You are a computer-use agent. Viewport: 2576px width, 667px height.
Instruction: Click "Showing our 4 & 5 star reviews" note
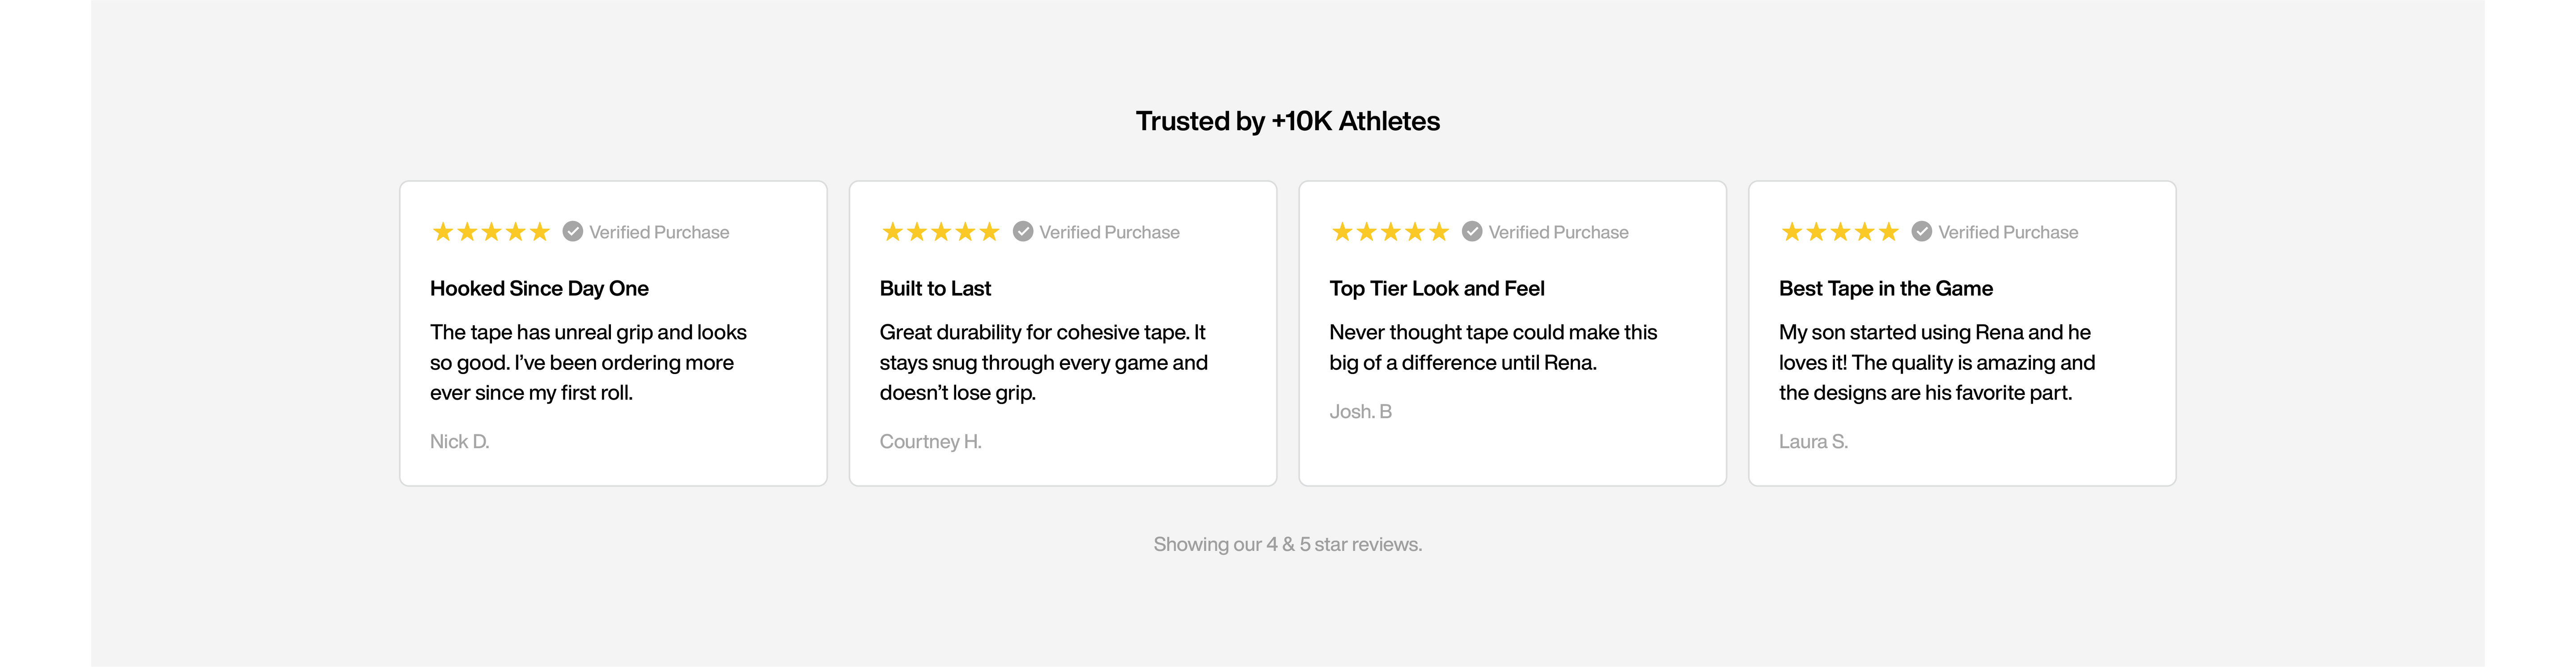1287,544
